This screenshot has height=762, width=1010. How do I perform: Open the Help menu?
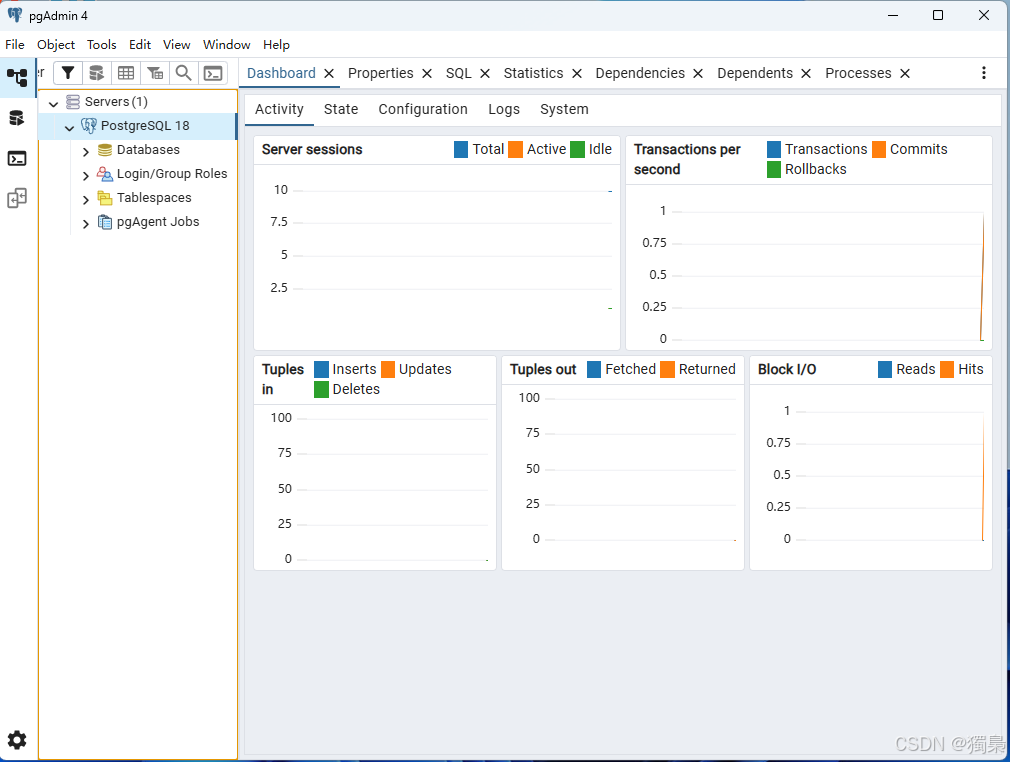[x=276, y=44]
